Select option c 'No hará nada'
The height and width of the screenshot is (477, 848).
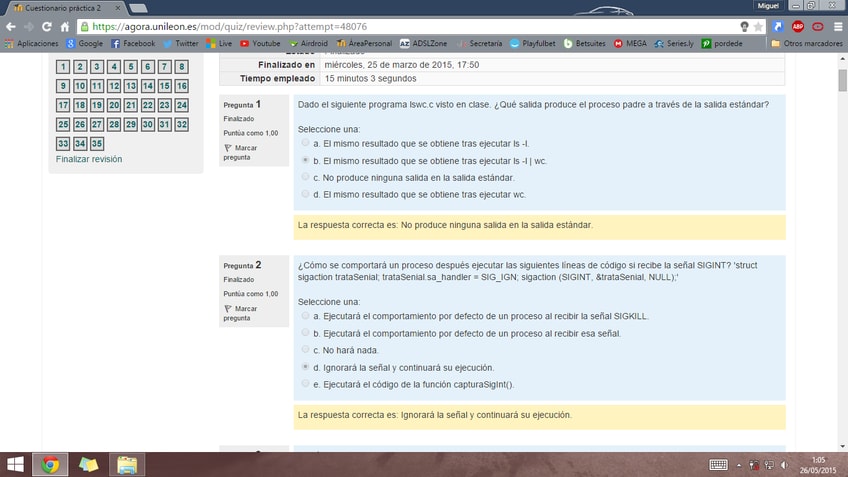click(306, 349)
